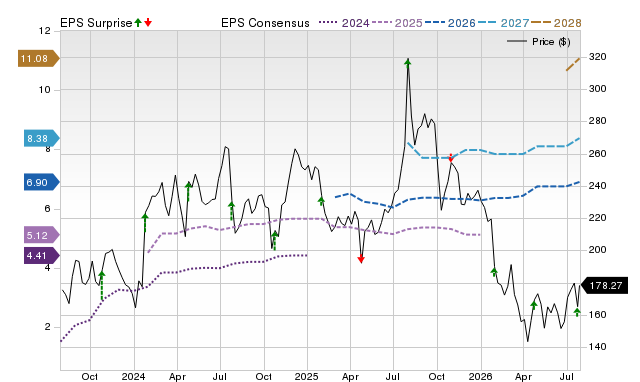The image size is (640, 382).
Task: Select the 2028 consensus legend entry
Action: click(x=556, y=23)
